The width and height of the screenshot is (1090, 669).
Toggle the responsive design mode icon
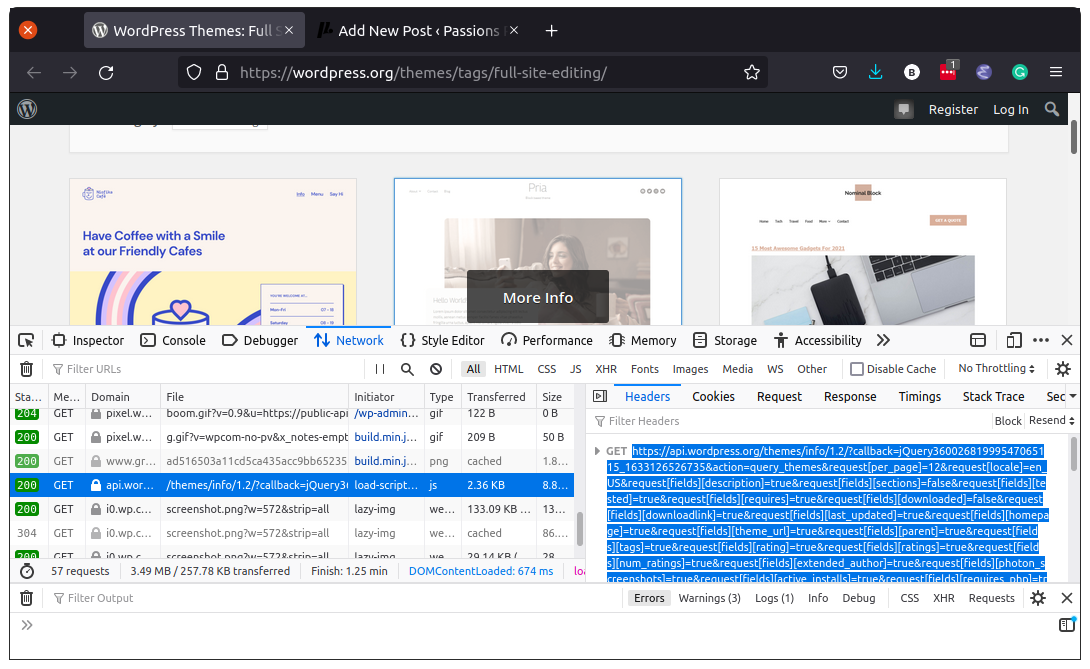pyautogui.click(x=1014, y=340)
